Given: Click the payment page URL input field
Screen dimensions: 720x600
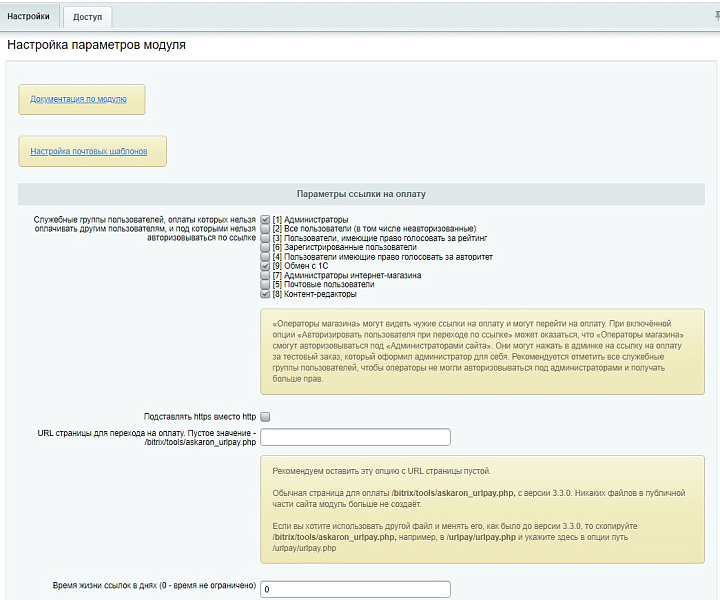Looking at the screenshot, I should [355, 437].
